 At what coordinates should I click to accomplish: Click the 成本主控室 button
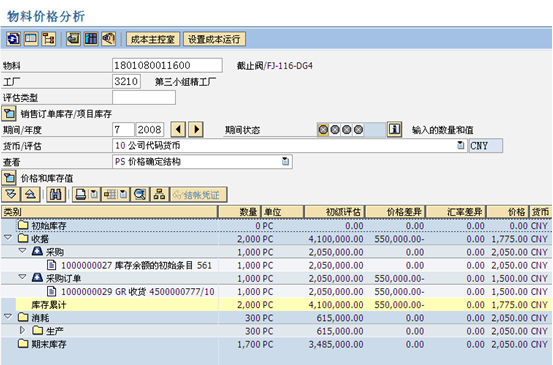(x=153, y=39)
